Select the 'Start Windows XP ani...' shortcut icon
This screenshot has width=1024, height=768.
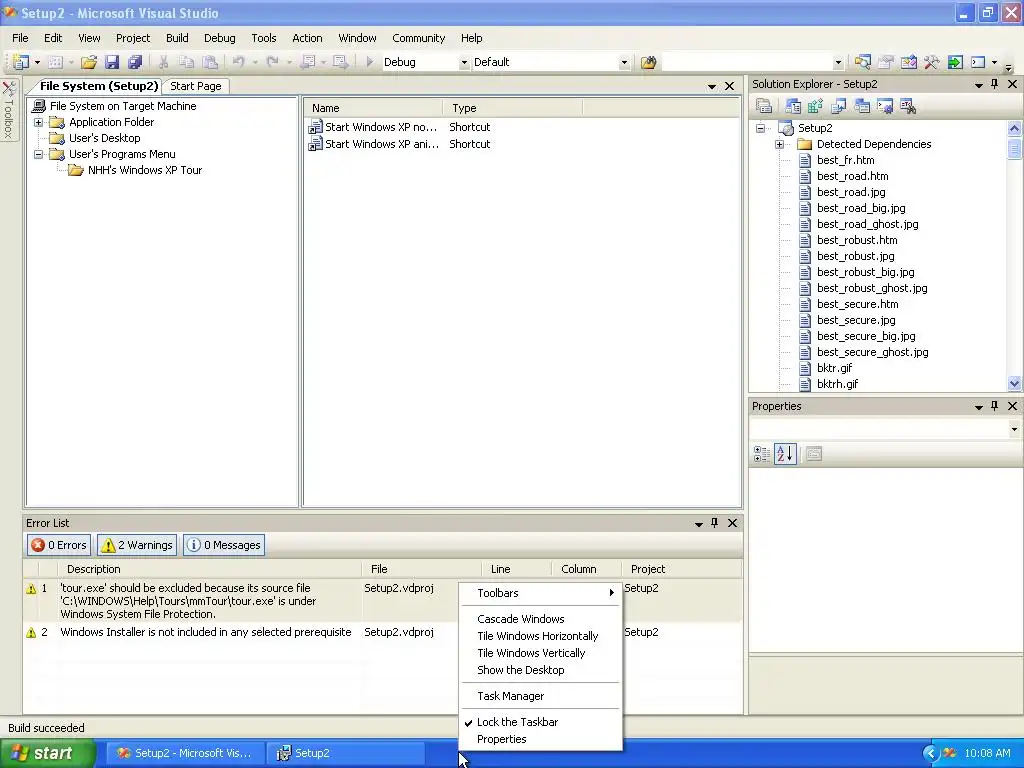[315, 144]
